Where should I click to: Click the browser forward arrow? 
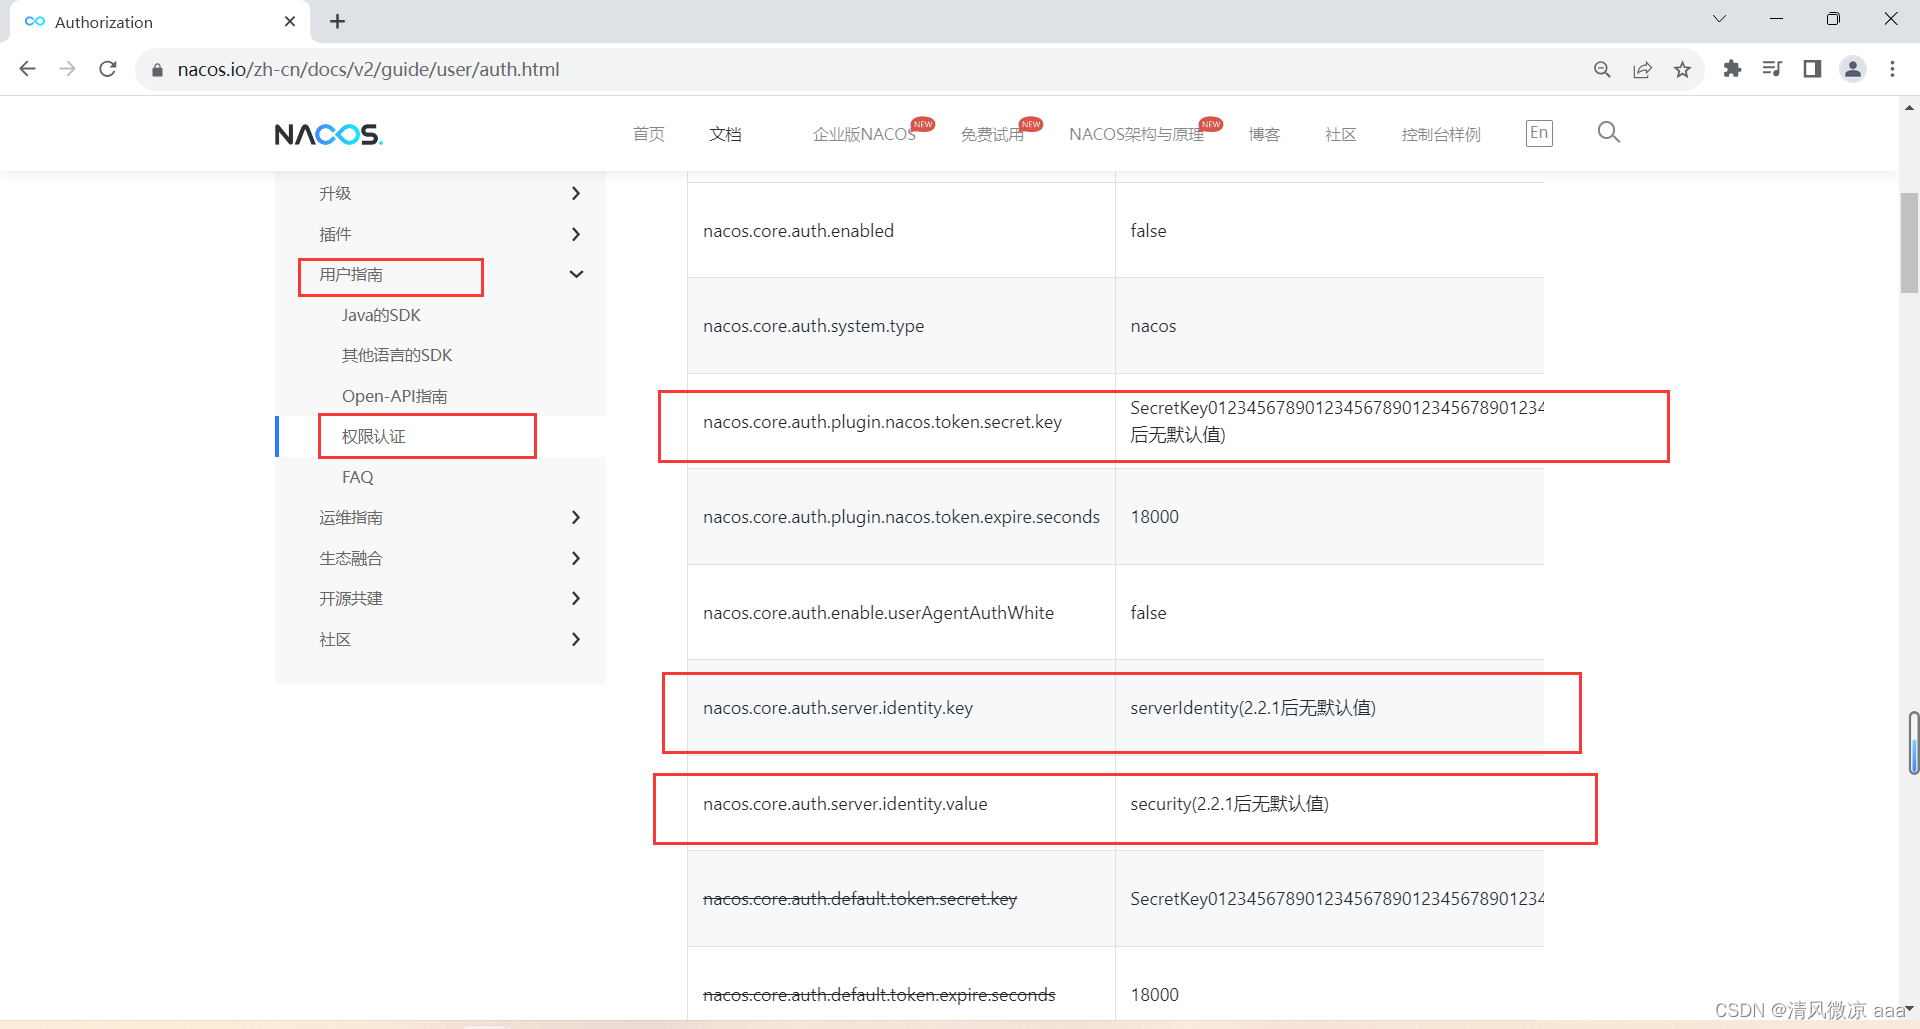pos(68,69)
